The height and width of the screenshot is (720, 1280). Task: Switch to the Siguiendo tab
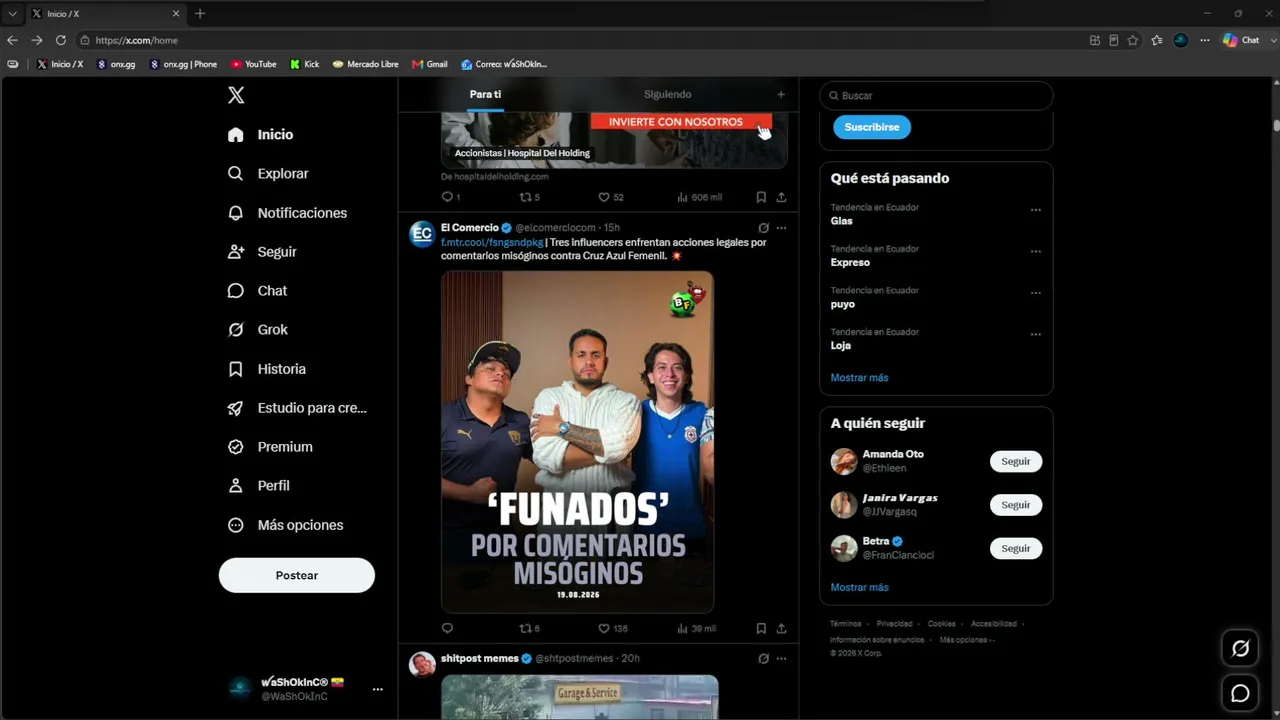point(667,94)
